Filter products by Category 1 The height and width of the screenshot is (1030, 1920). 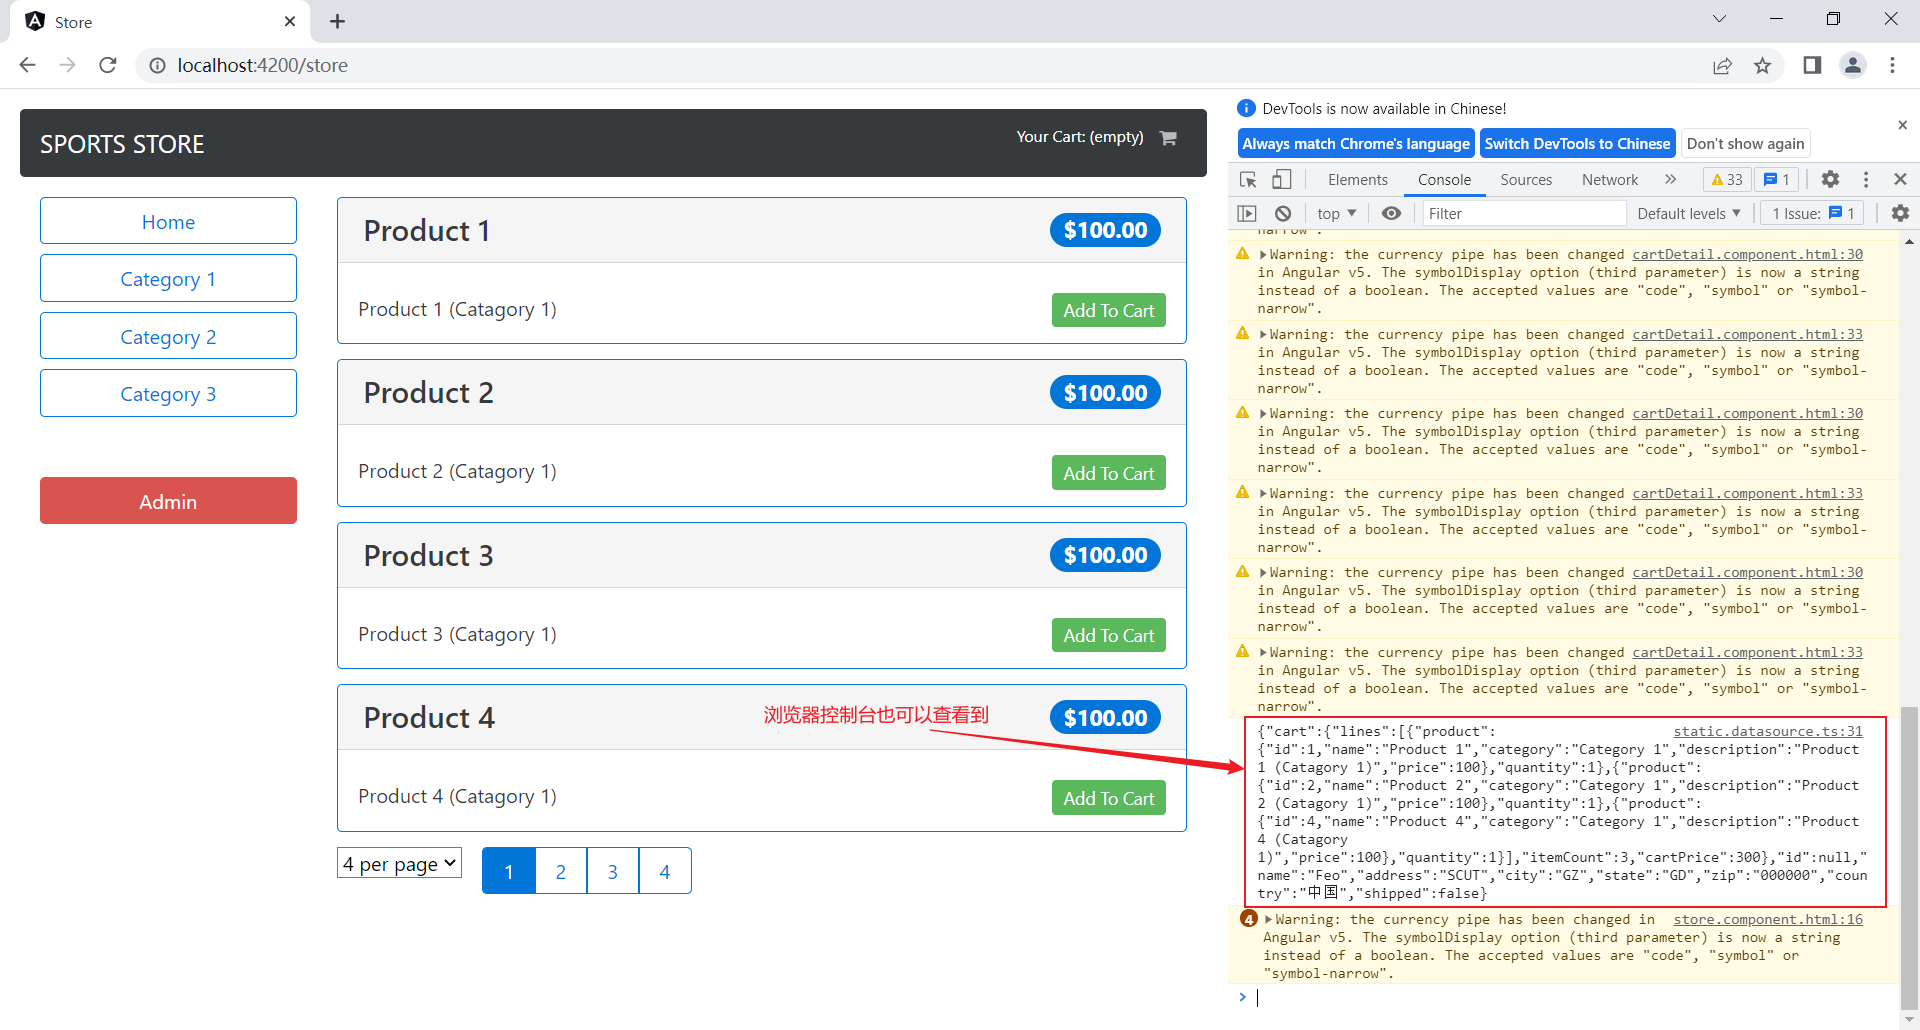coord(168,279)
